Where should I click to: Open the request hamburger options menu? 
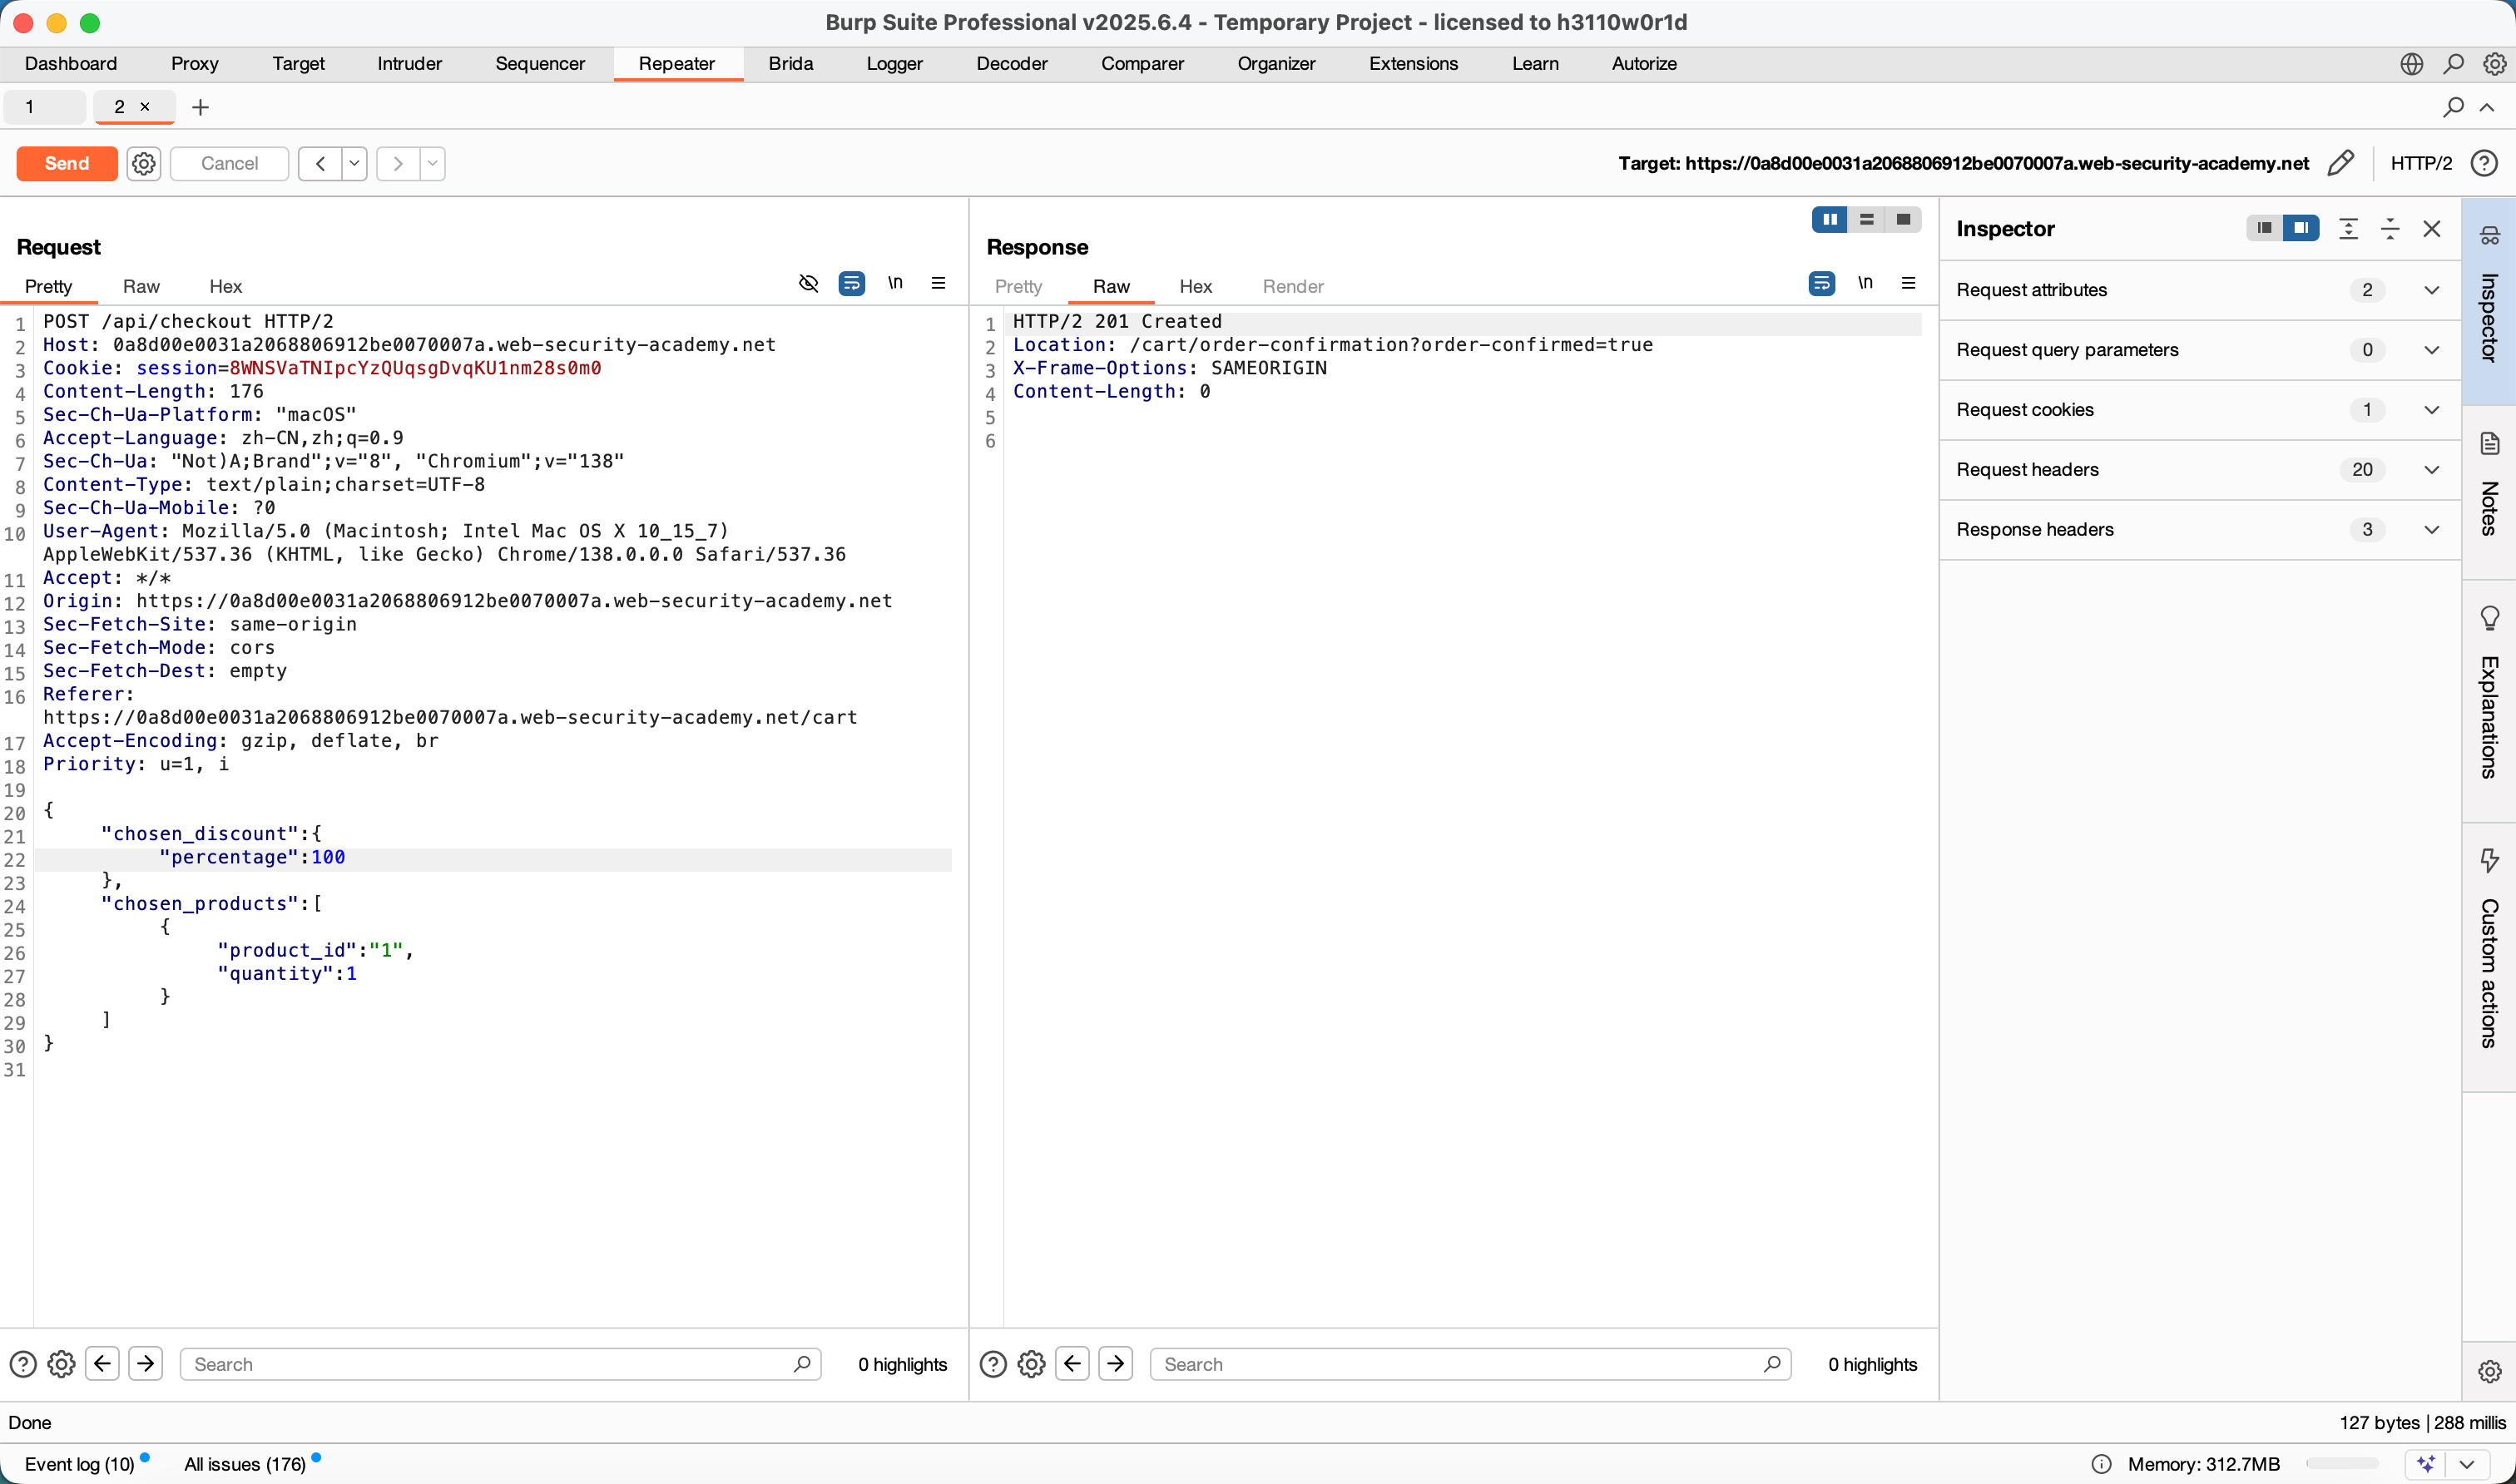click(938, 284)
